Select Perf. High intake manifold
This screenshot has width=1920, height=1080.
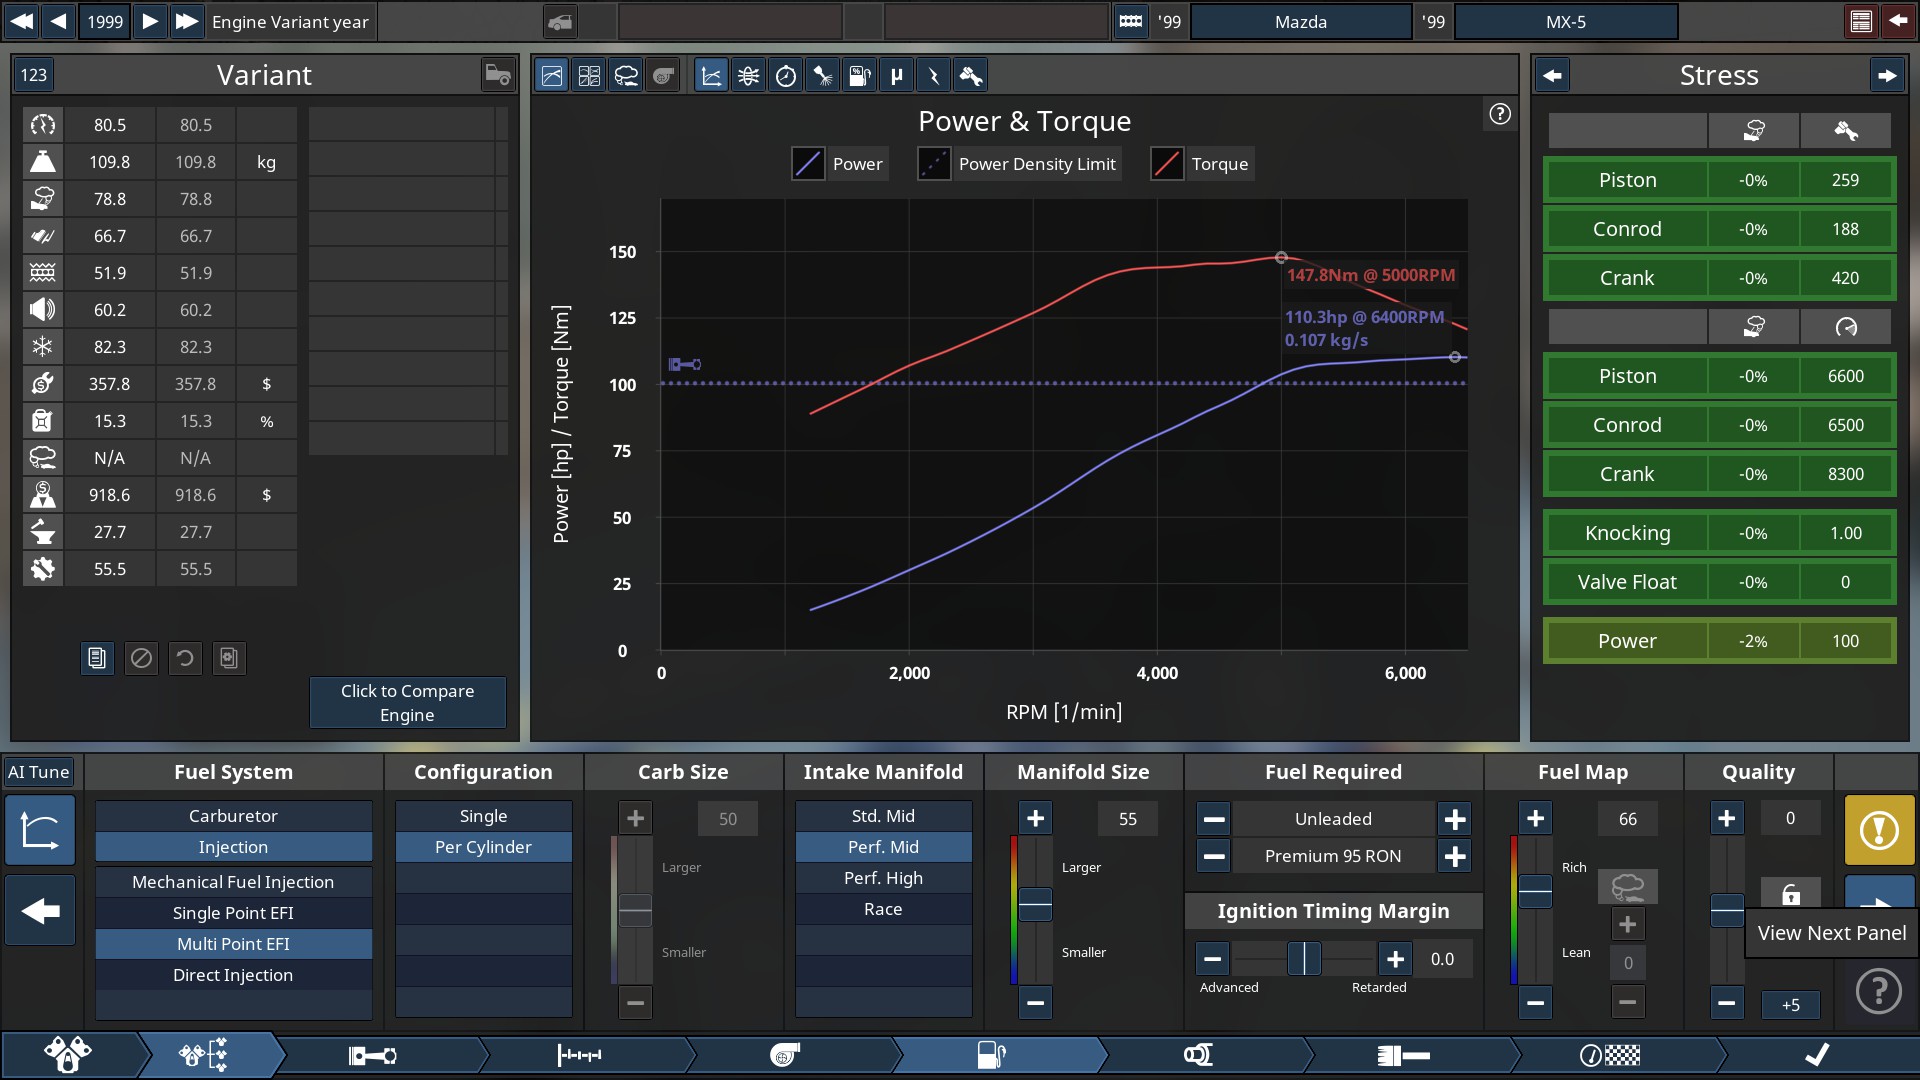(883, 878)
